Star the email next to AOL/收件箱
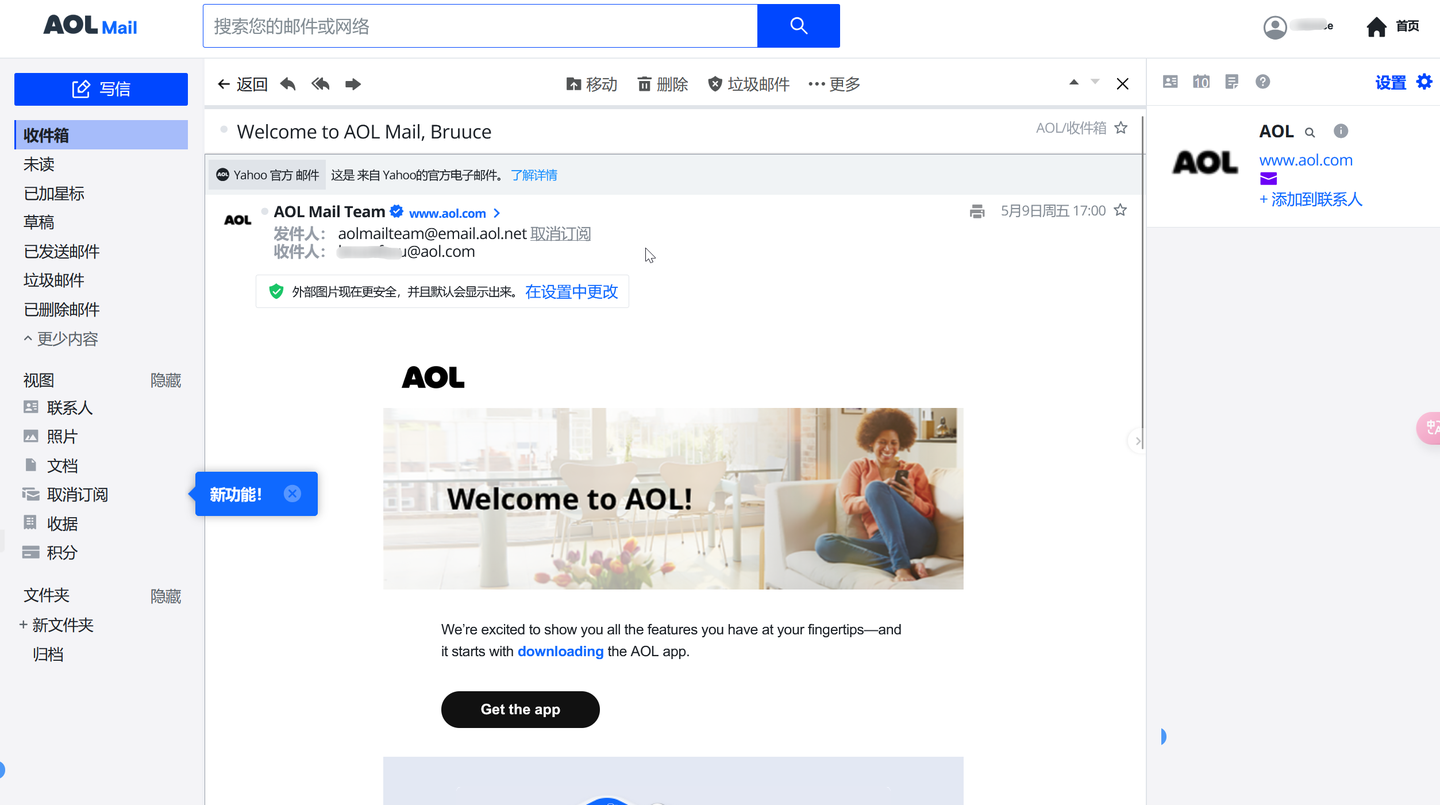Viewport: 1440px width, 805px height. 1121,128
